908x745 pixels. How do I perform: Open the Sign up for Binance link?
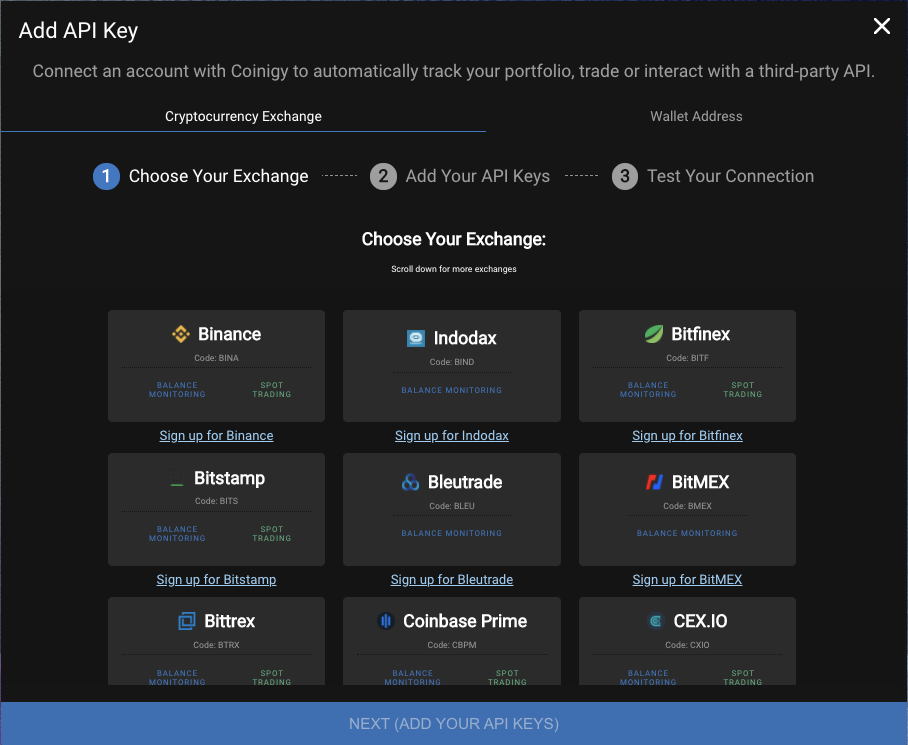point(217,436)
